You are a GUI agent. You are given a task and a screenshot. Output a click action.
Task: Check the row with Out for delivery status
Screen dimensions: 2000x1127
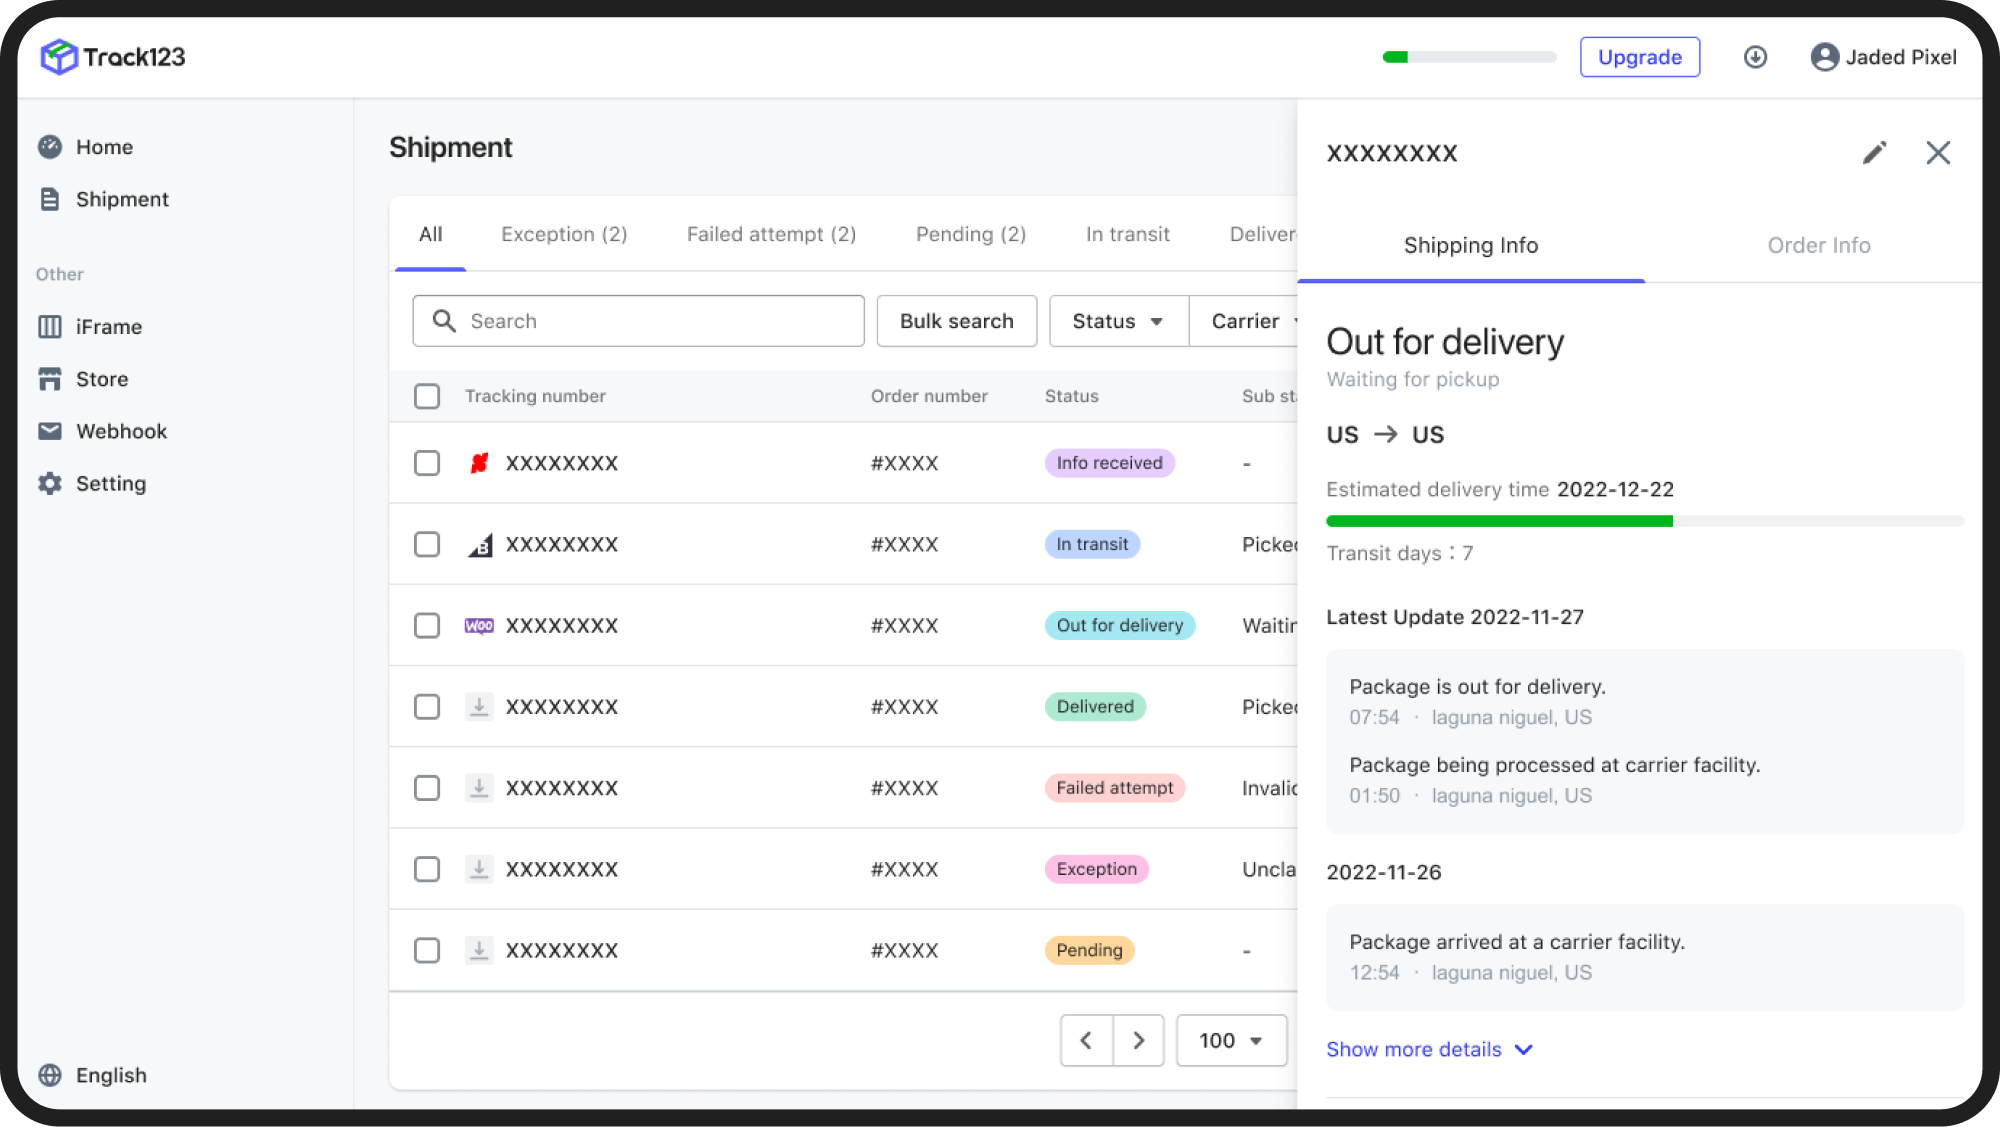click(427, 625)
